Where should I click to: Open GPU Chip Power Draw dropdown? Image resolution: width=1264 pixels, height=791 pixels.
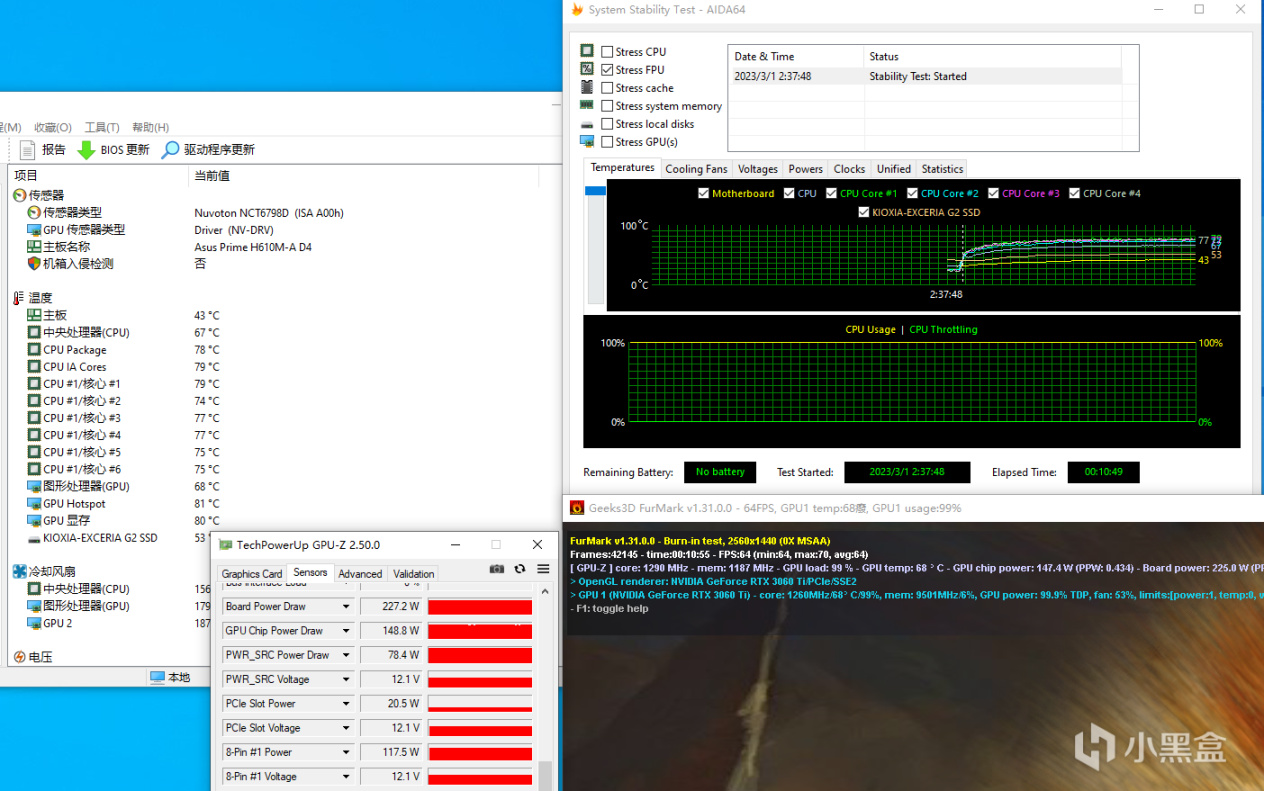[346, 631]
